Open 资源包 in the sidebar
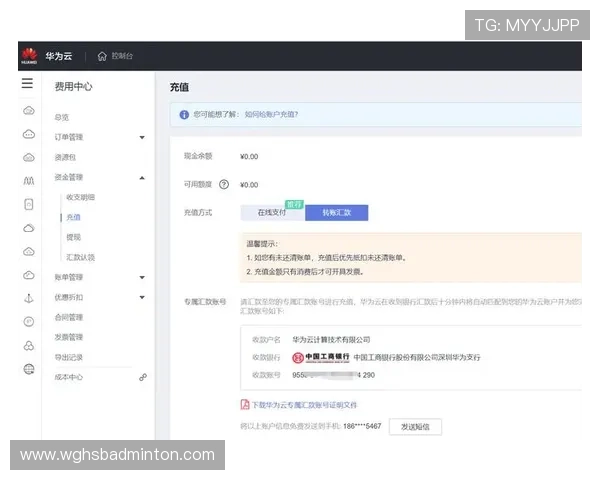This screenshot has height=480, width=600. (x=65, y=157)
